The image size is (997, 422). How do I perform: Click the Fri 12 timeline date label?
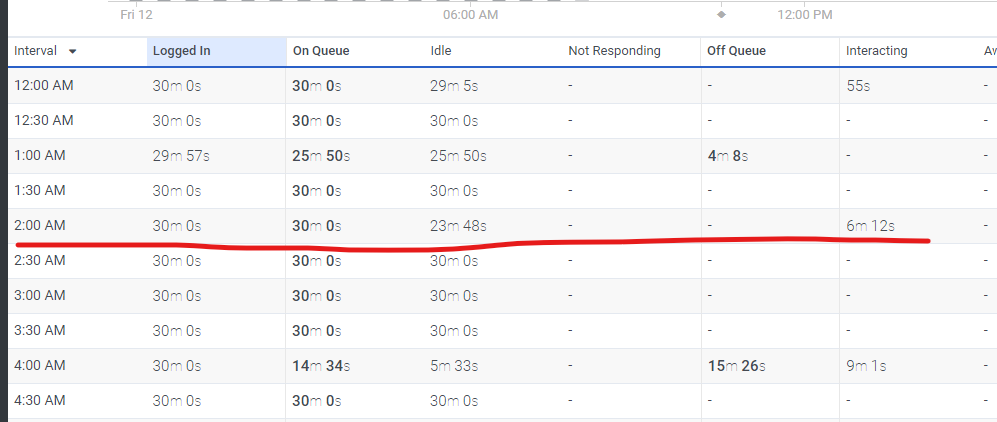(x=137, y=15)
